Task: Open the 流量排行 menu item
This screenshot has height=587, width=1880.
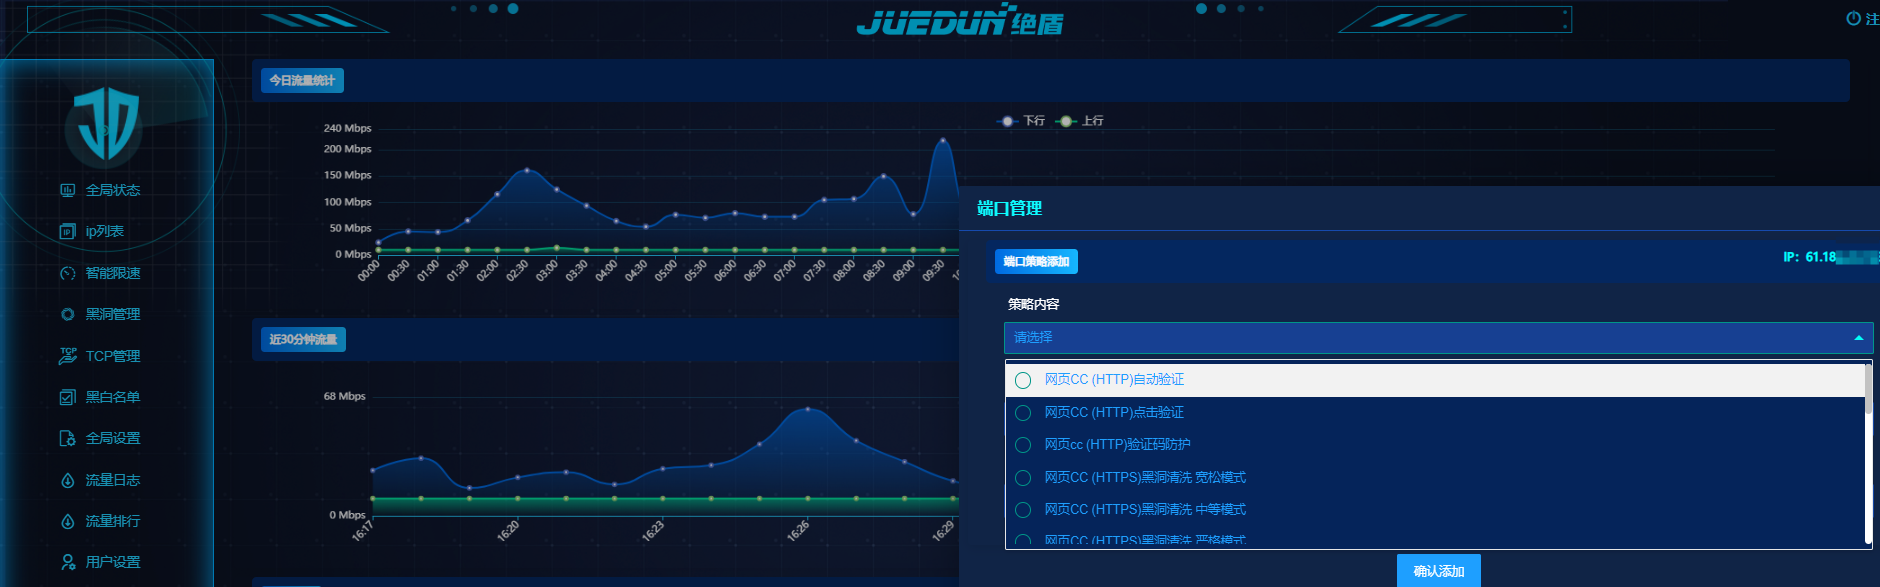Action: pyautogui.click(x=112, y=521)
